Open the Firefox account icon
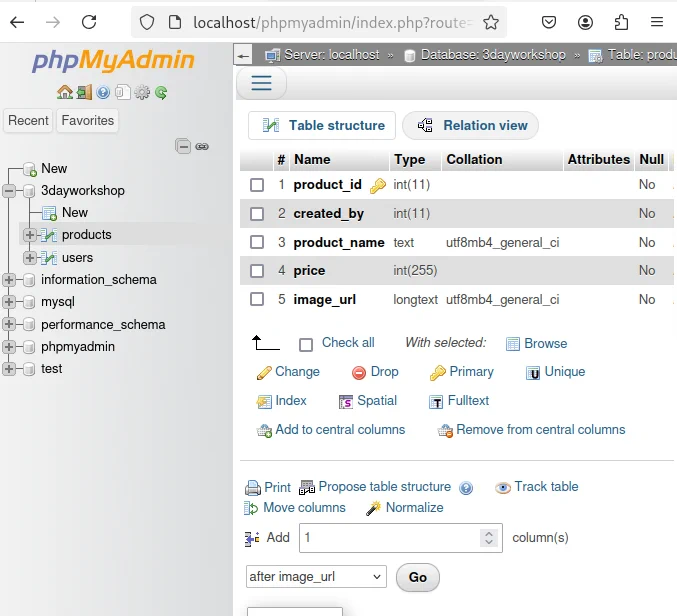 coord(585,22)
